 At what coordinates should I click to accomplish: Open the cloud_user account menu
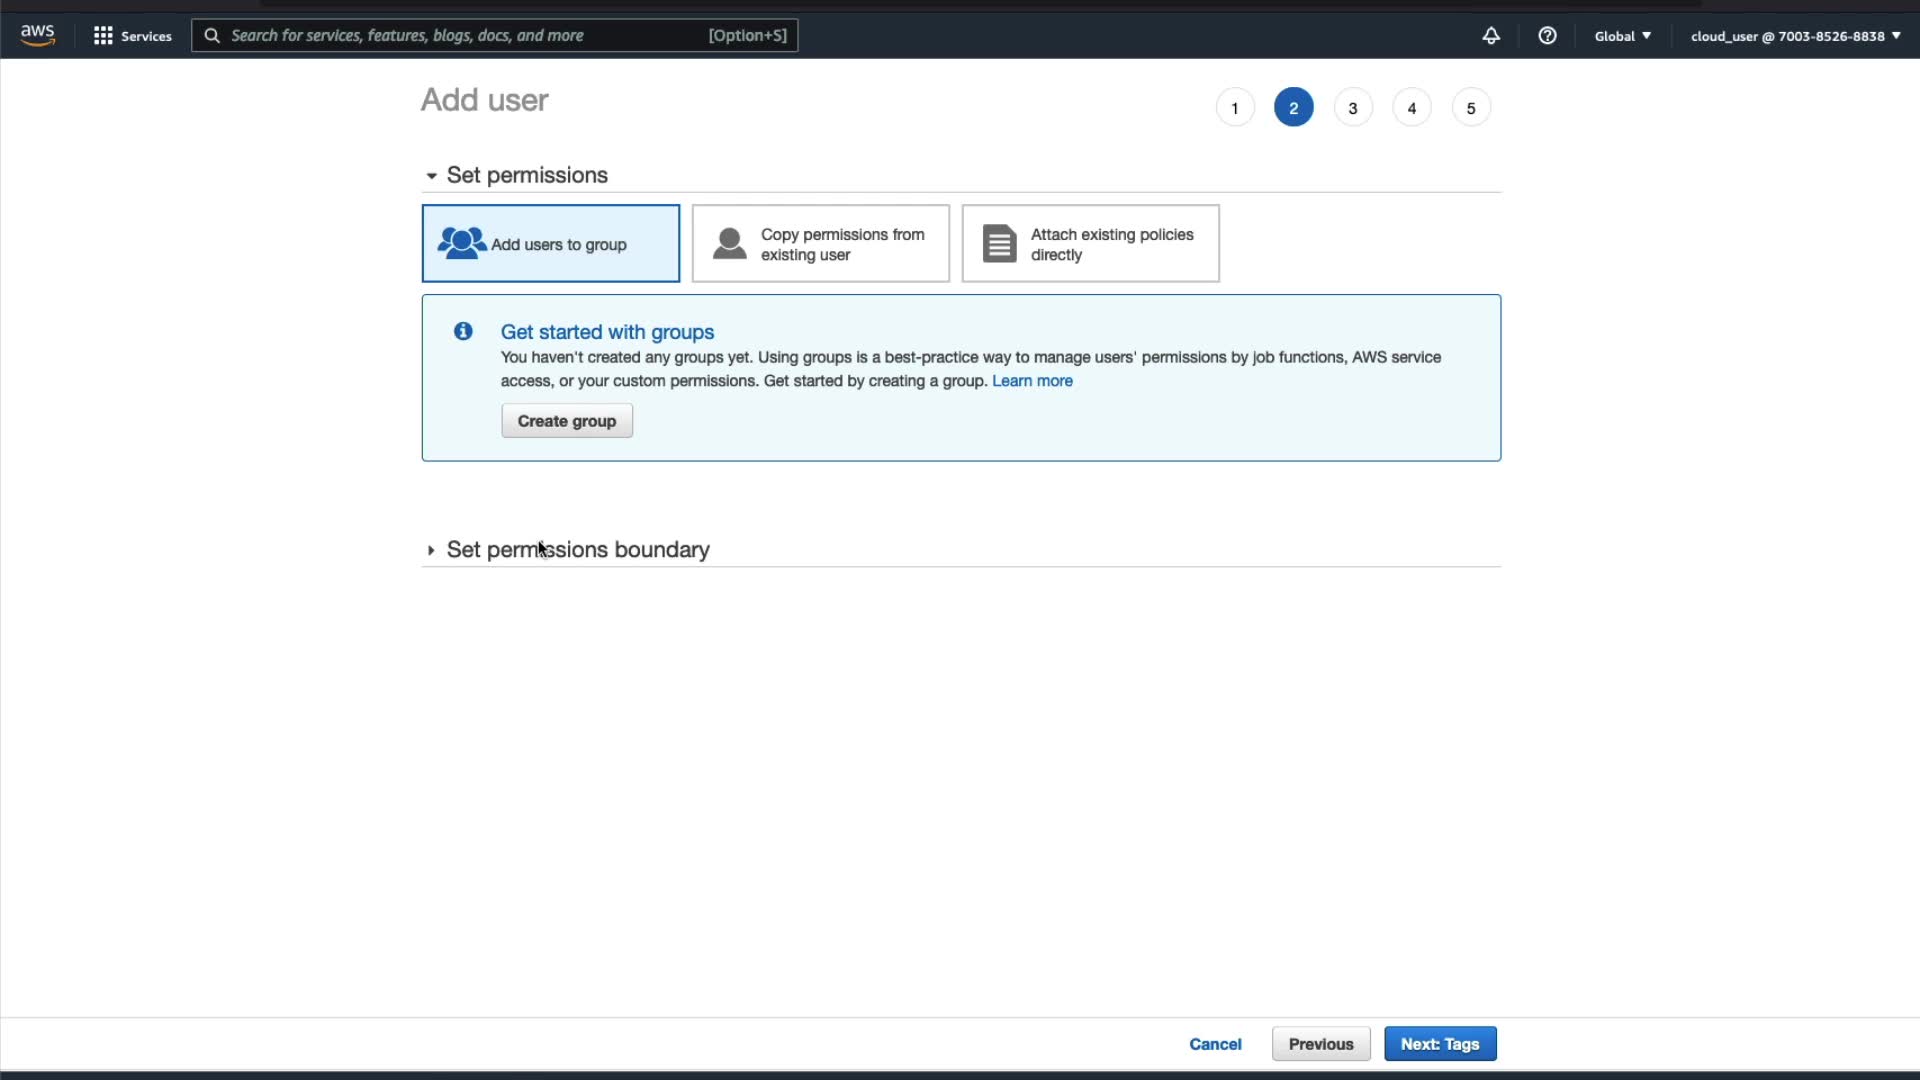(x=1795, y=36)
